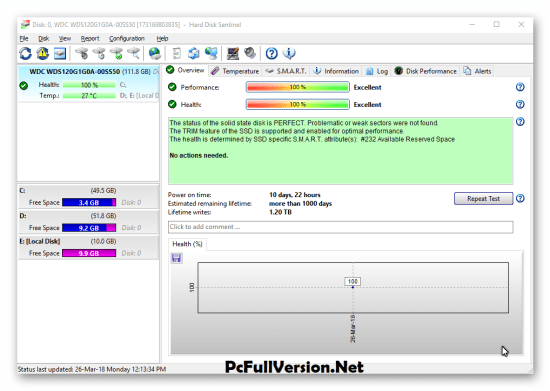Select the Health (%) chart tab
Screen dimensions: 550x391
tap(187, 244)
